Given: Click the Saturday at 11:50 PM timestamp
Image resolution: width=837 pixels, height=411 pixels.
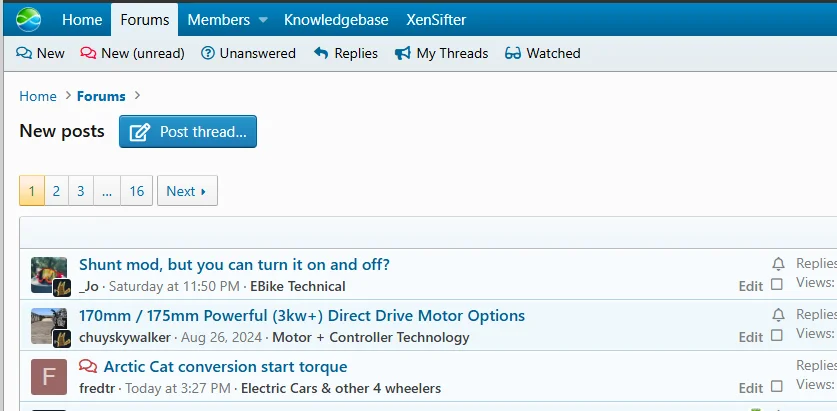Looking at the screenshot, I should (x=174, y=287).
